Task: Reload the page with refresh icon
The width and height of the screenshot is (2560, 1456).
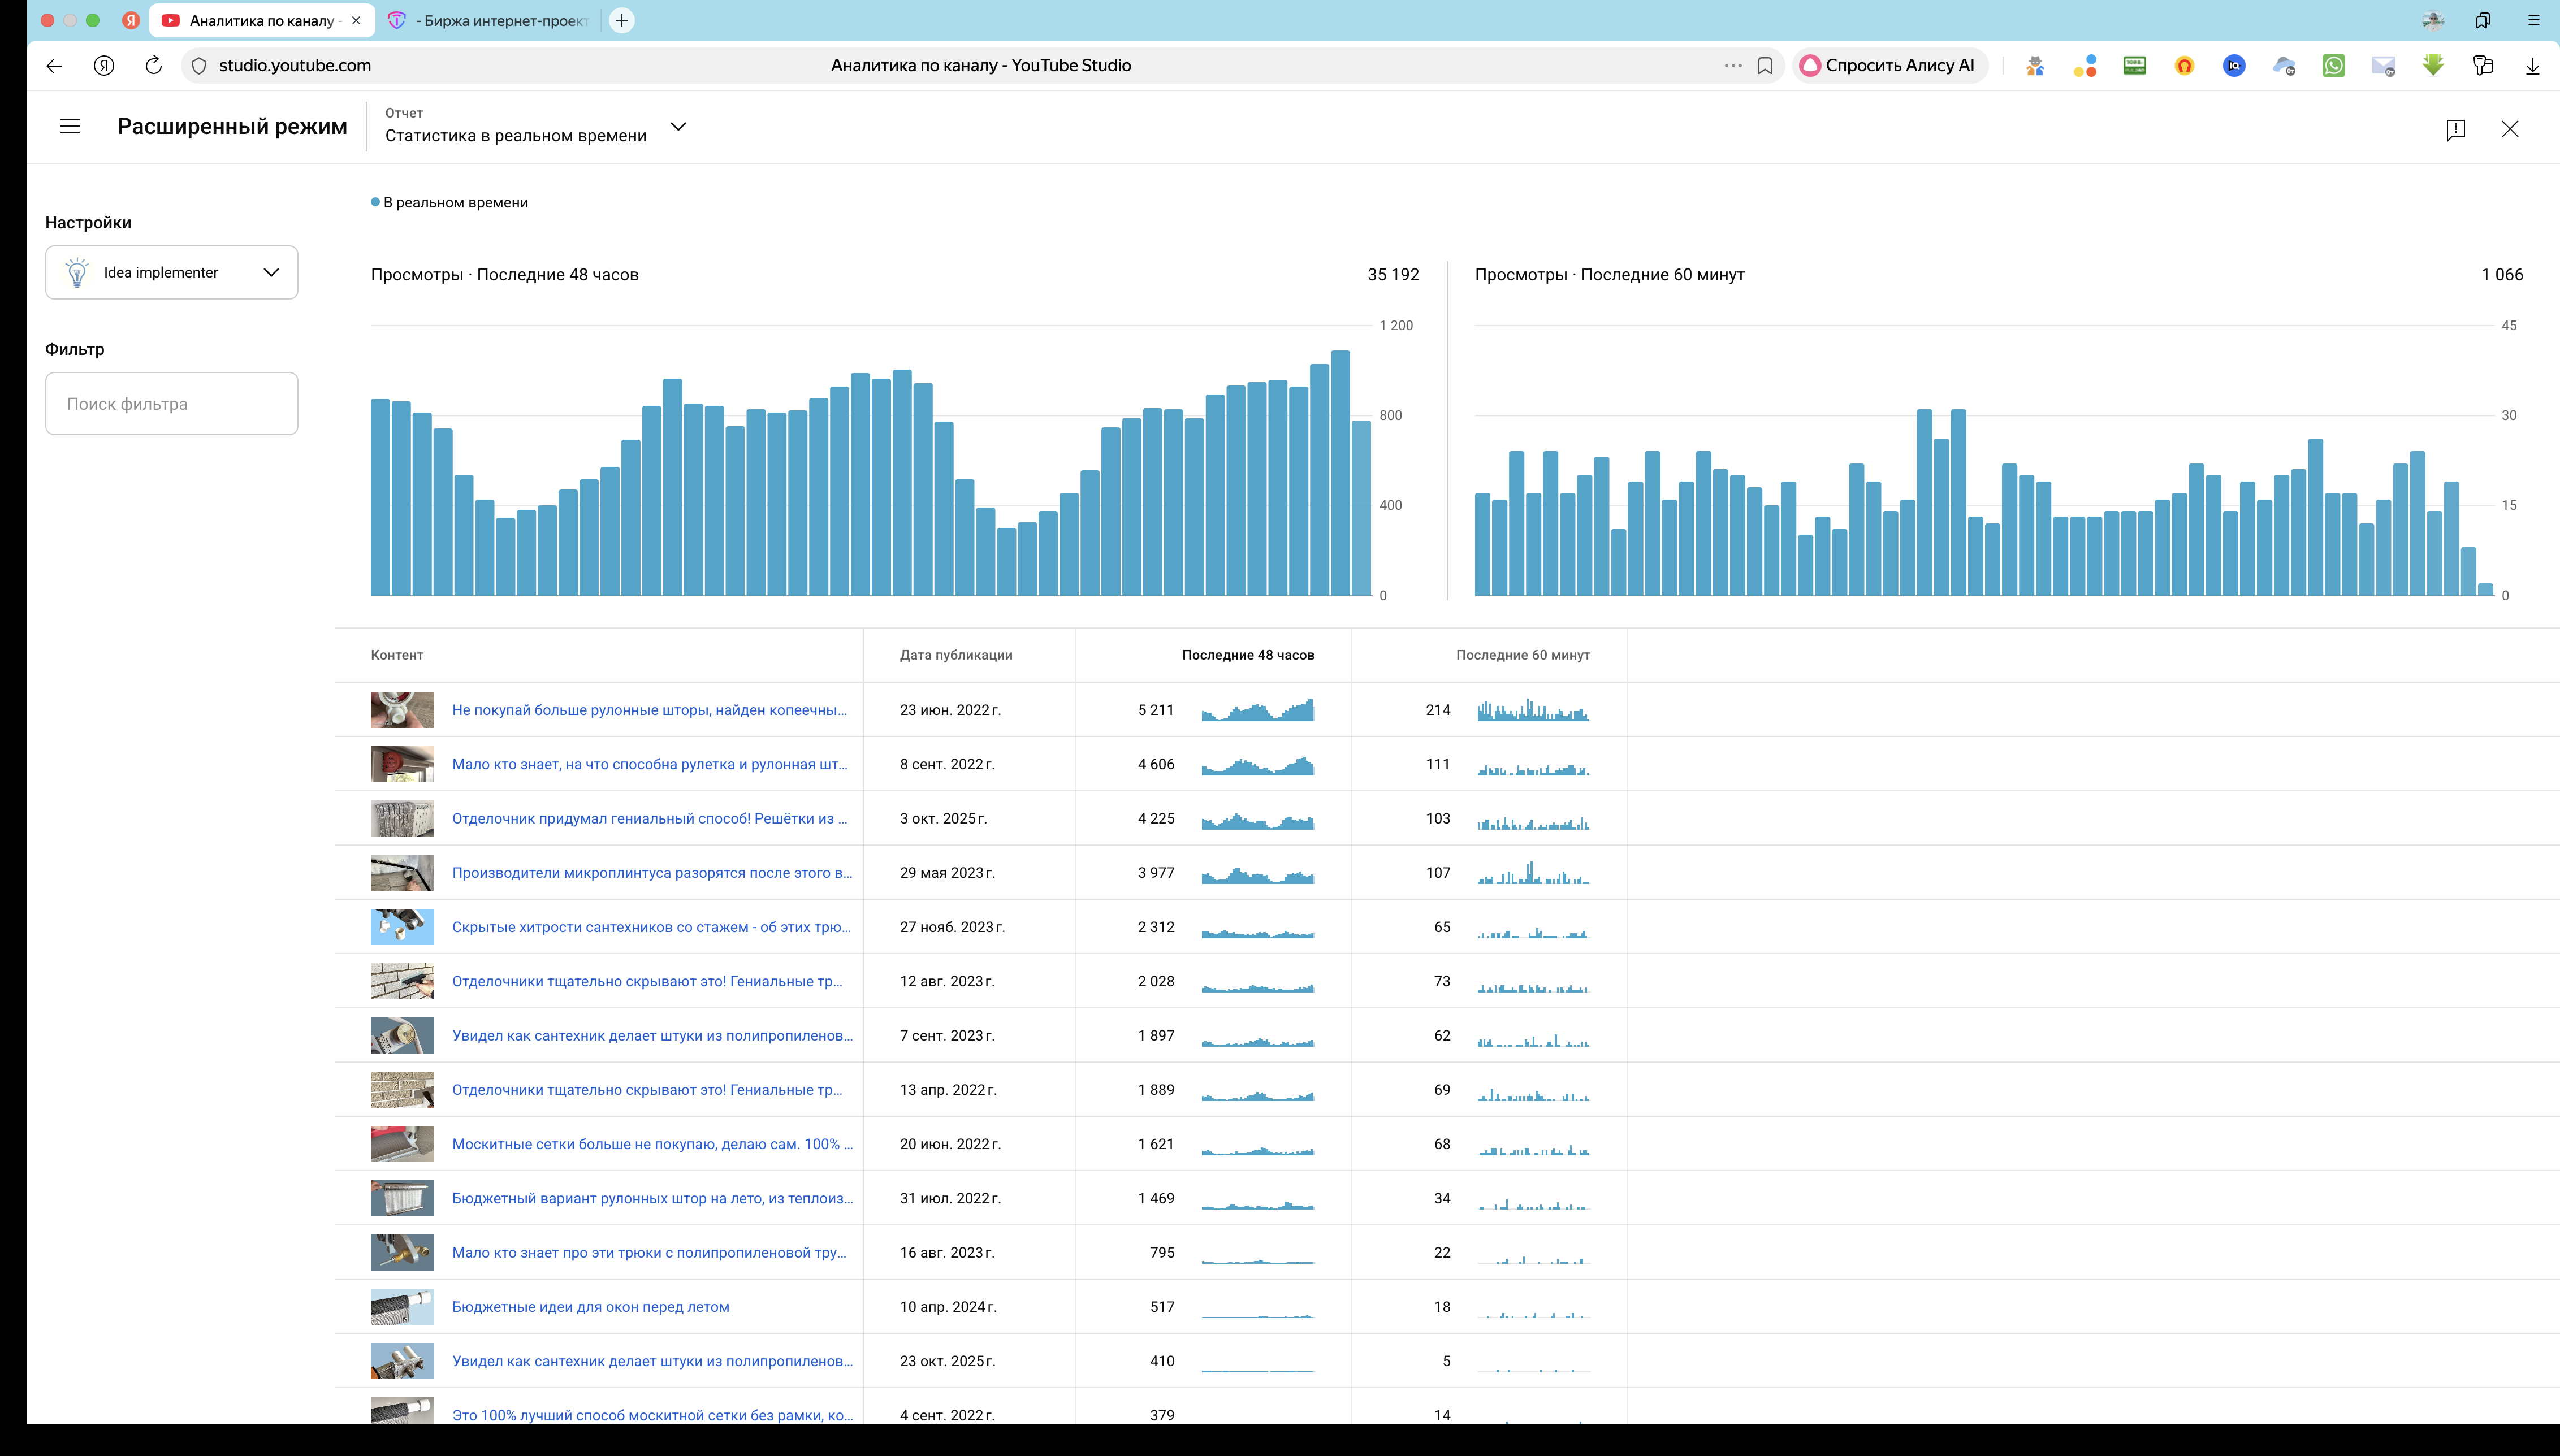Action: [x=153, y=65]
